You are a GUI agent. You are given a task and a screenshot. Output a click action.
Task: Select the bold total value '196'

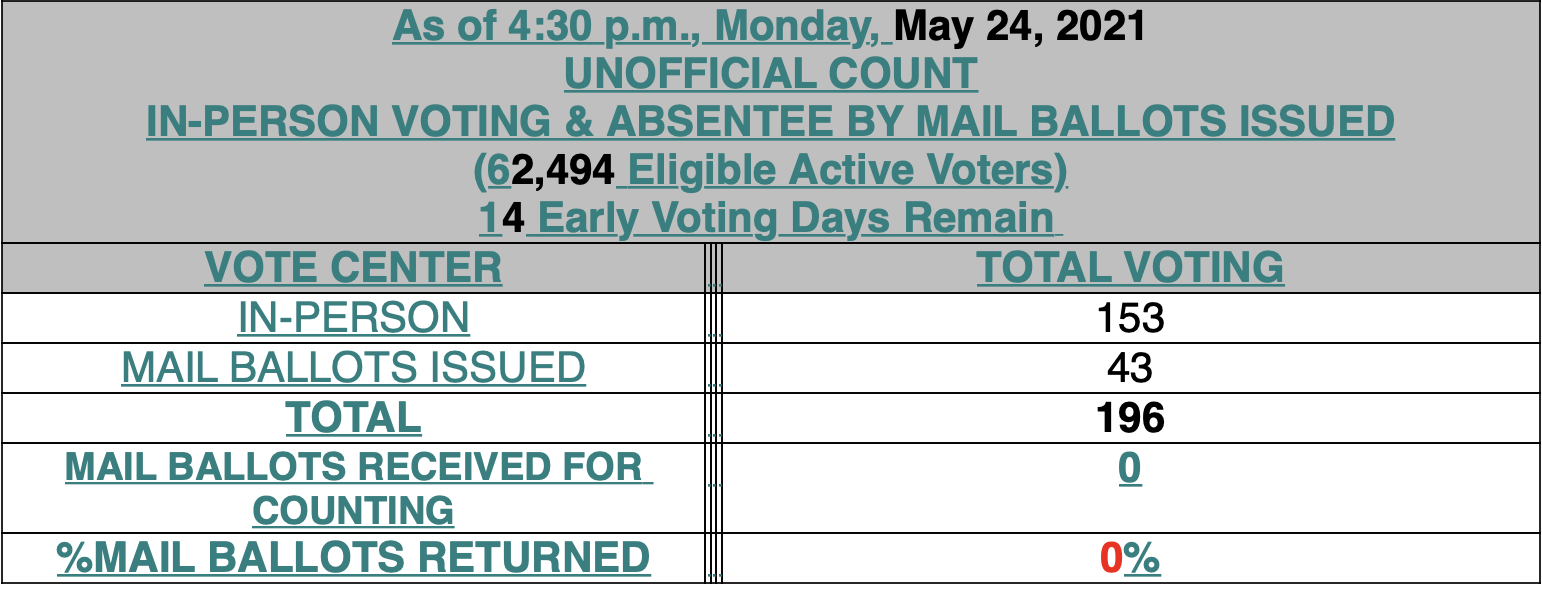click(1130, 418)
